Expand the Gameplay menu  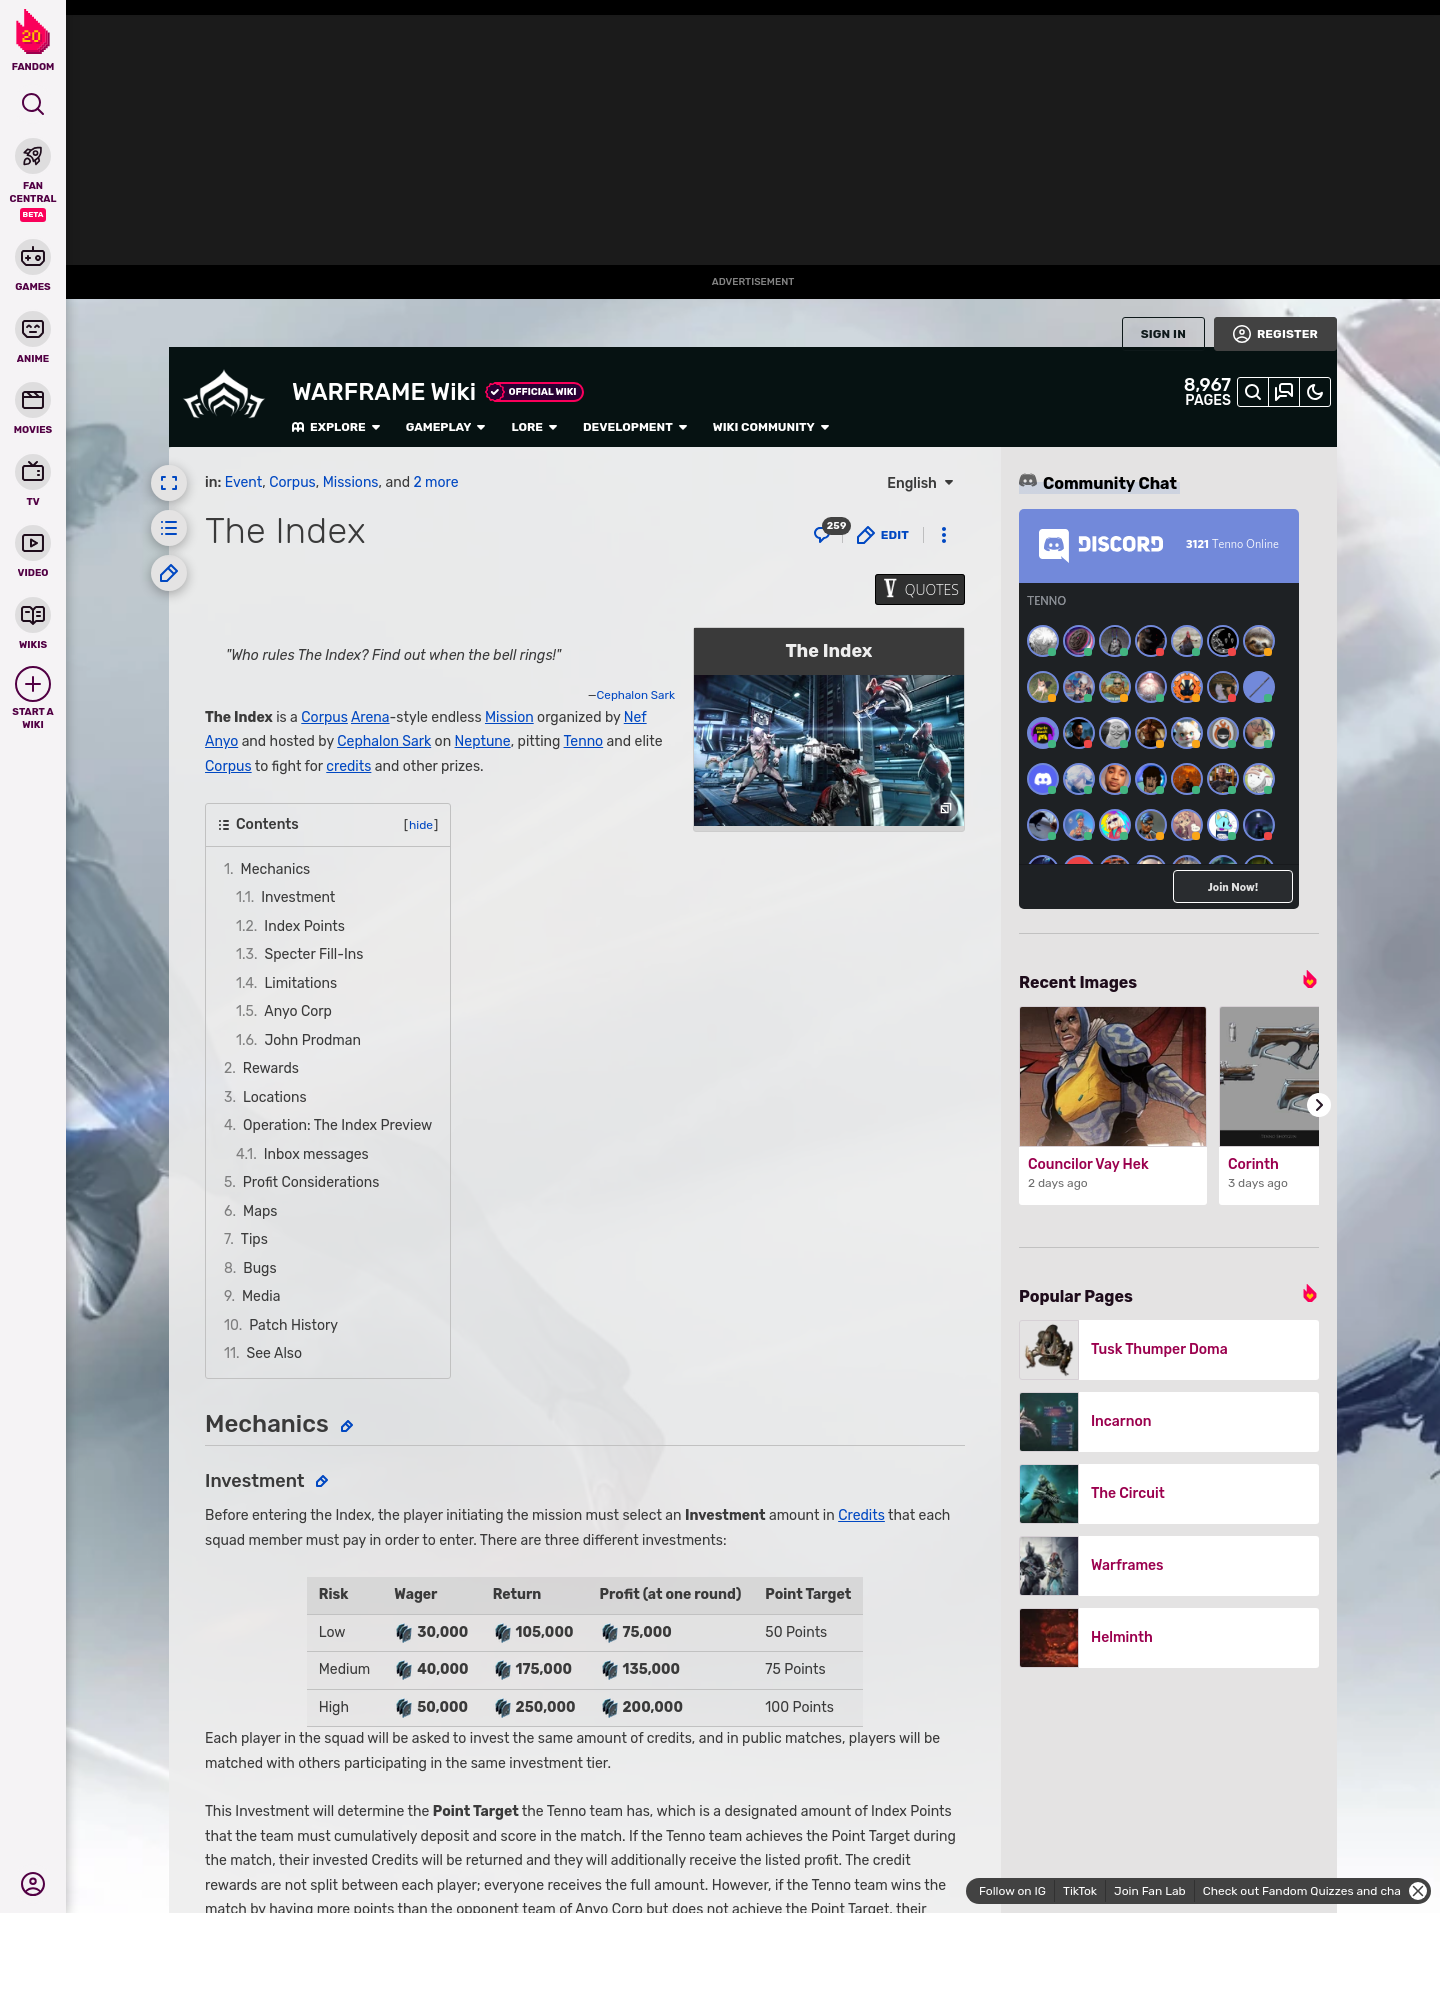tap(446, 427)
